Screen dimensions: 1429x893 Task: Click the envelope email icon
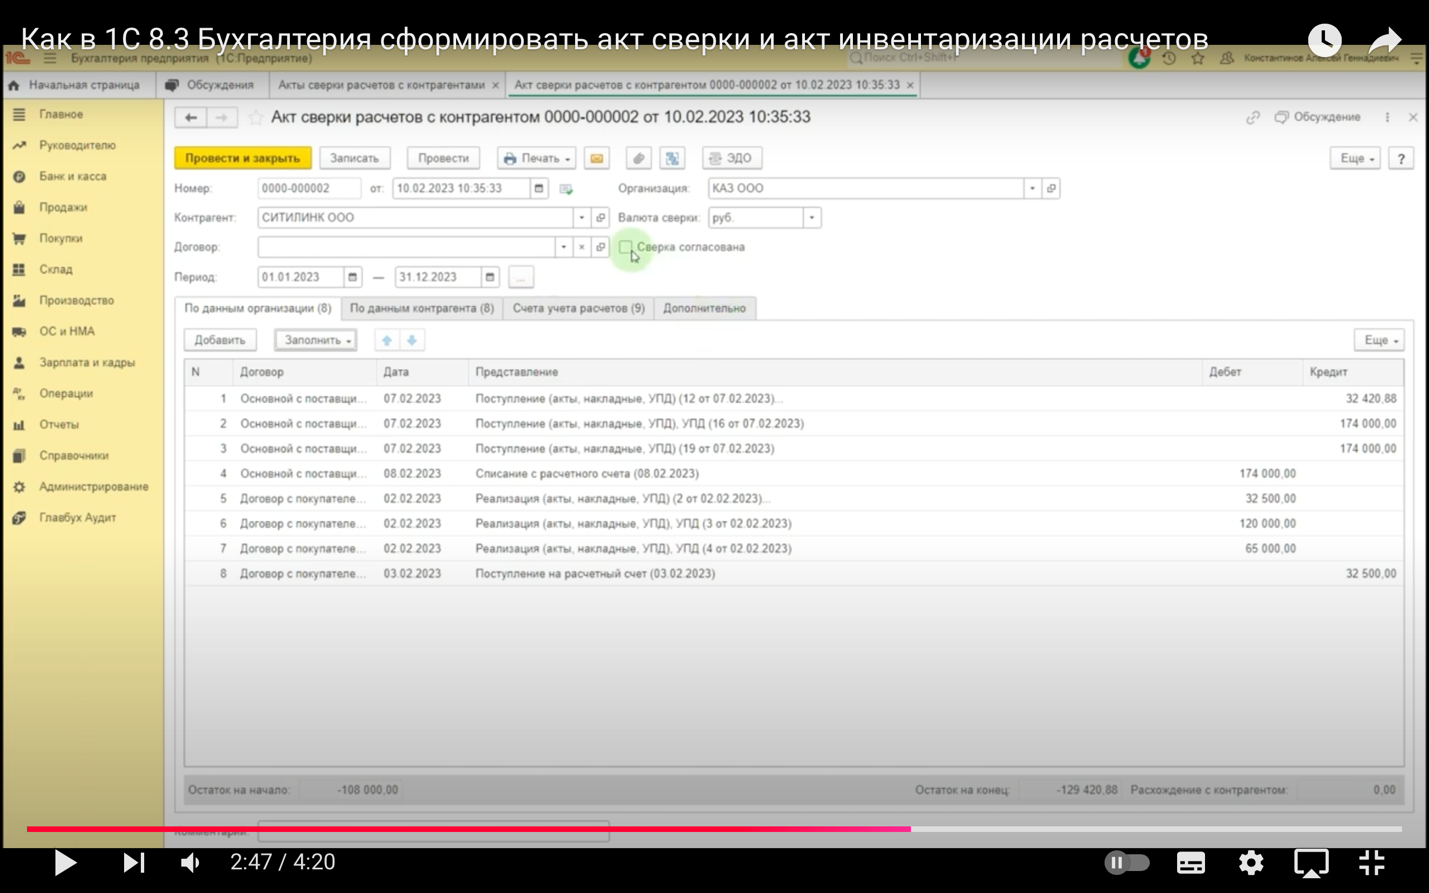(597, 158)
